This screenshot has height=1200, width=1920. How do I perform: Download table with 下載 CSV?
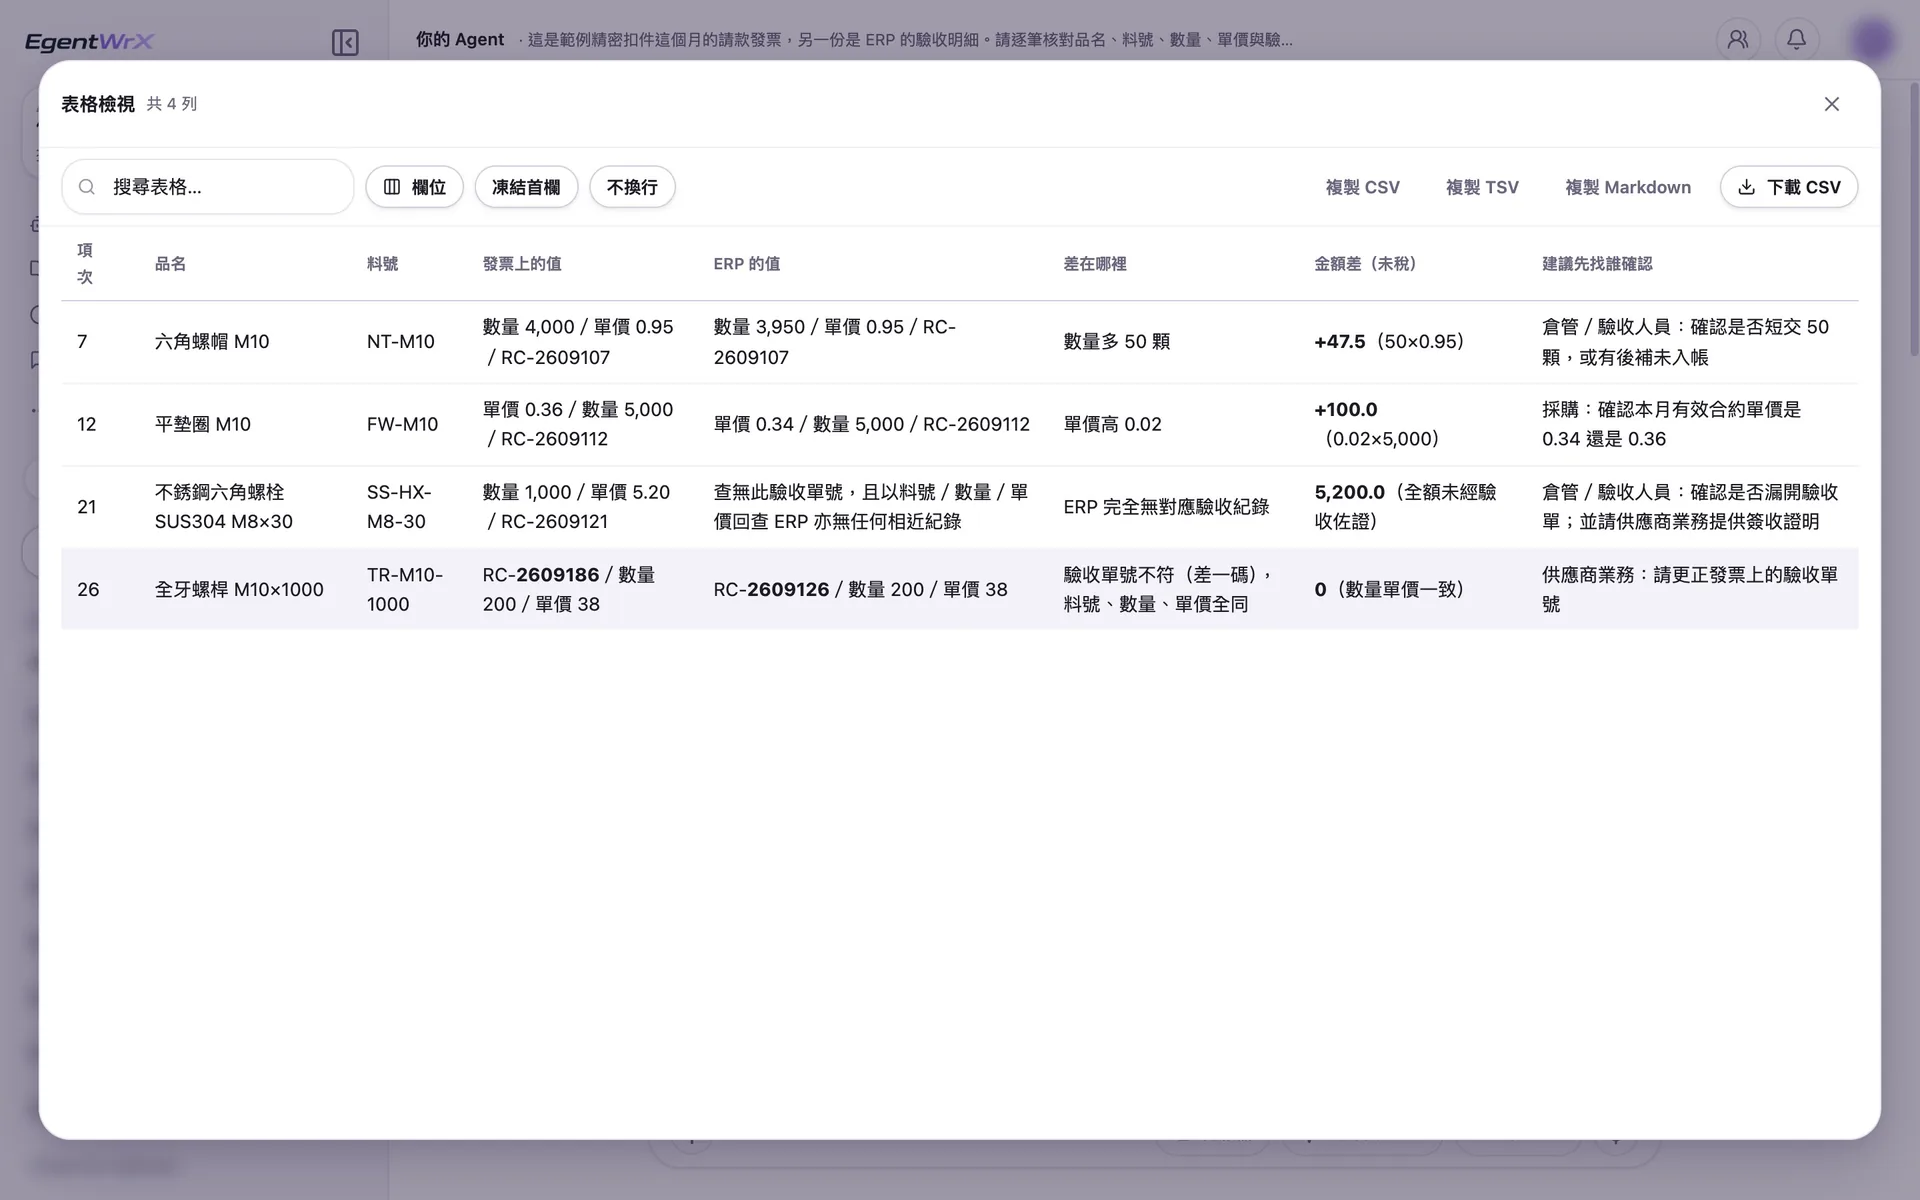pos(1789,187)
